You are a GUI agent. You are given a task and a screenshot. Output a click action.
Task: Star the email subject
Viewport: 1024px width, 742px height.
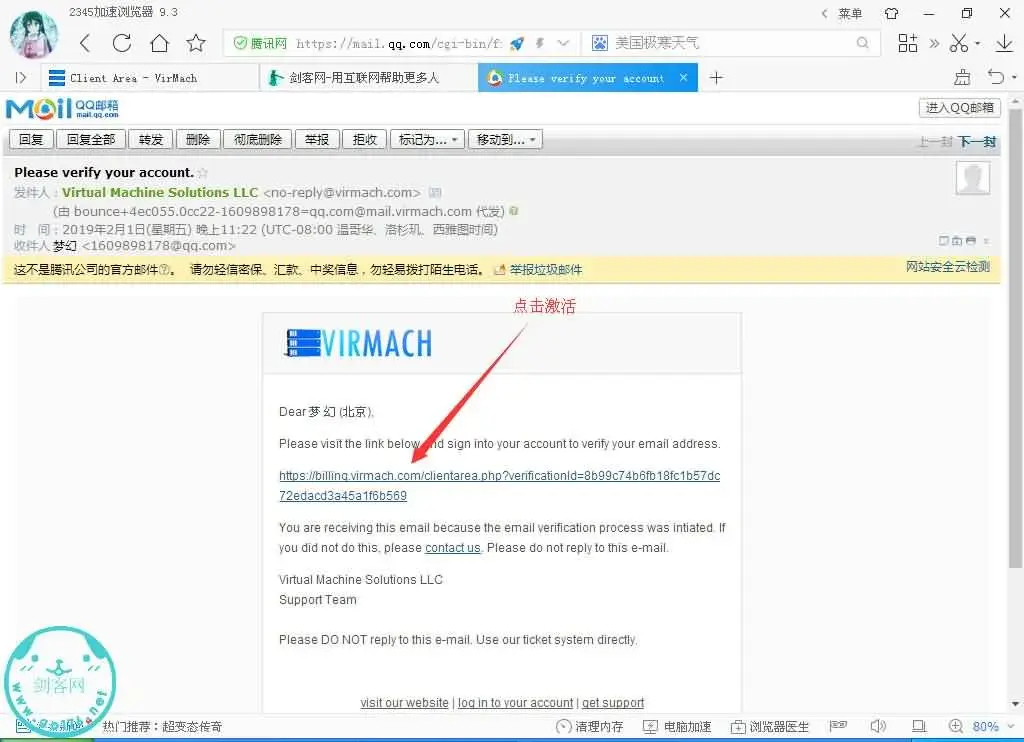click(x=203, y=172)
